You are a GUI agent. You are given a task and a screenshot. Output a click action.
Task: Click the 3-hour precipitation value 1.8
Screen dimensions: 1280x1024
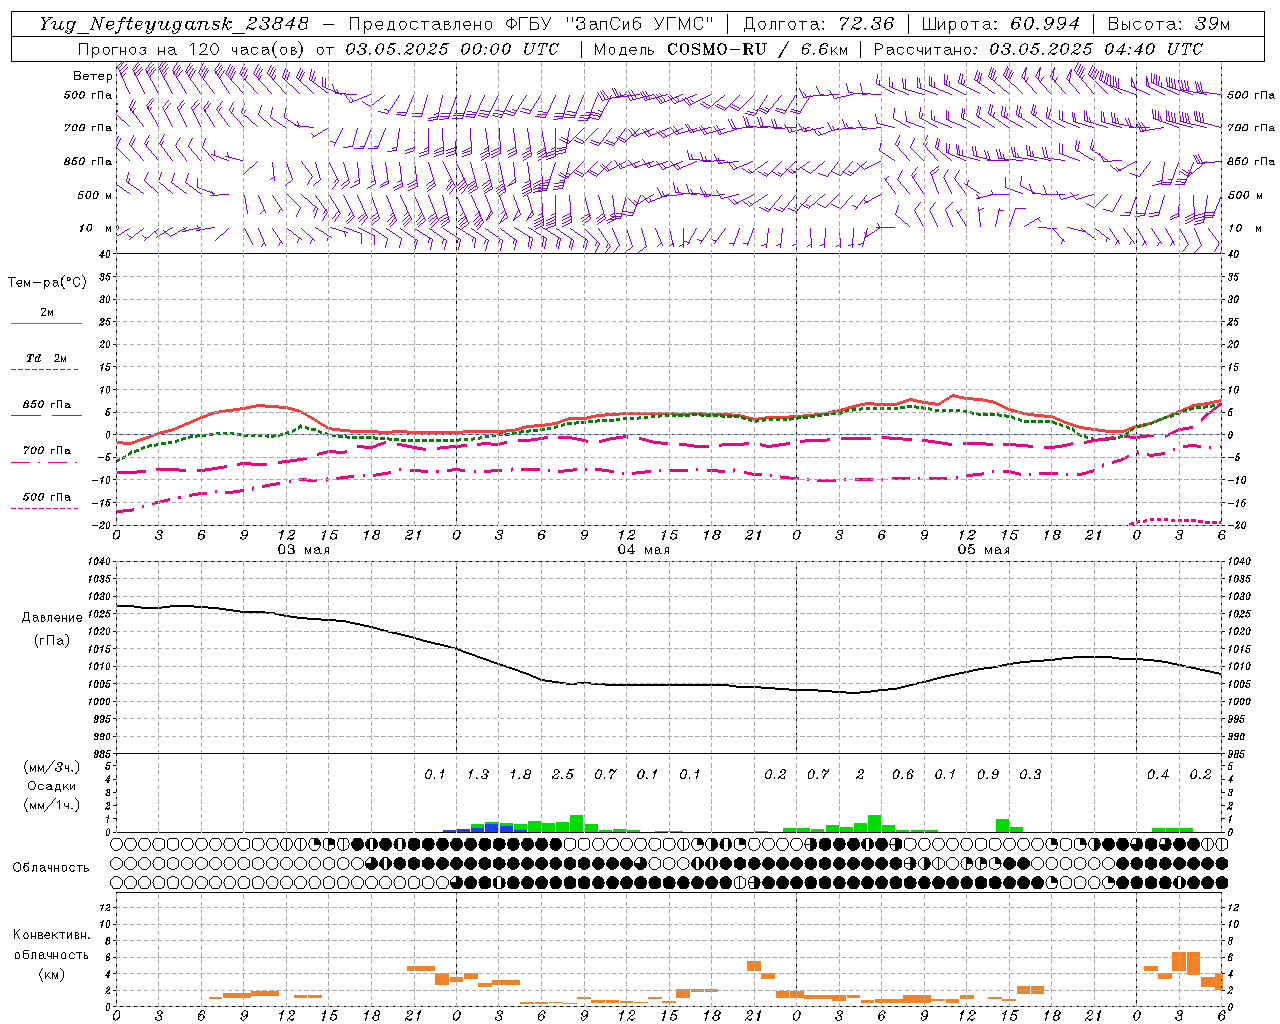[x=520, y=774]
